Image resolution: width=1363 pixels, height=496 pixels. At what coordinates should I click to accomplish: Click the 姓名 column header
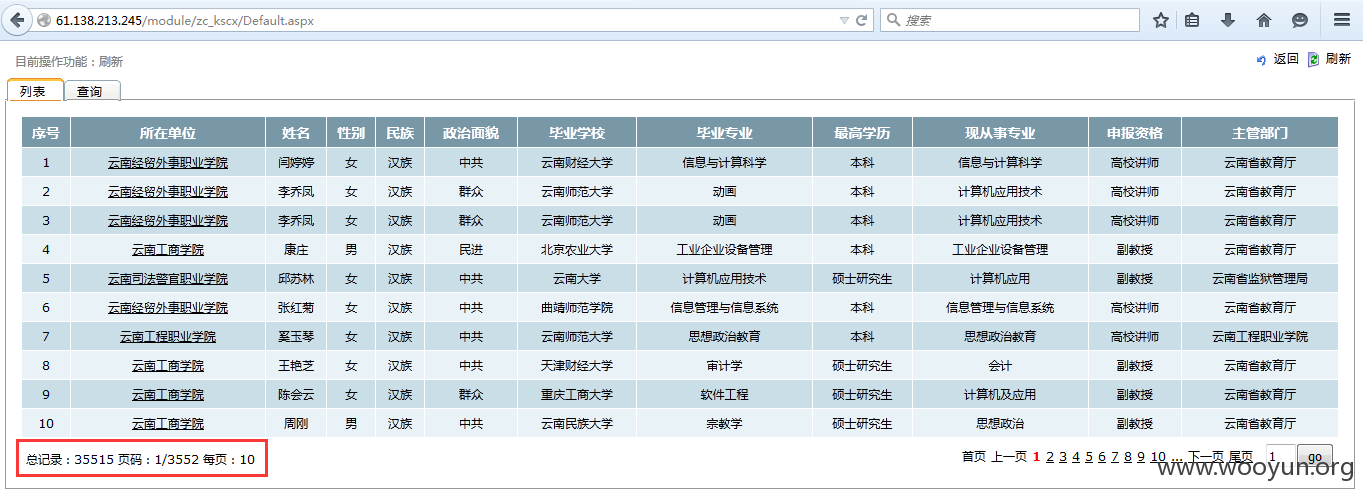click(x=296, y=133)
